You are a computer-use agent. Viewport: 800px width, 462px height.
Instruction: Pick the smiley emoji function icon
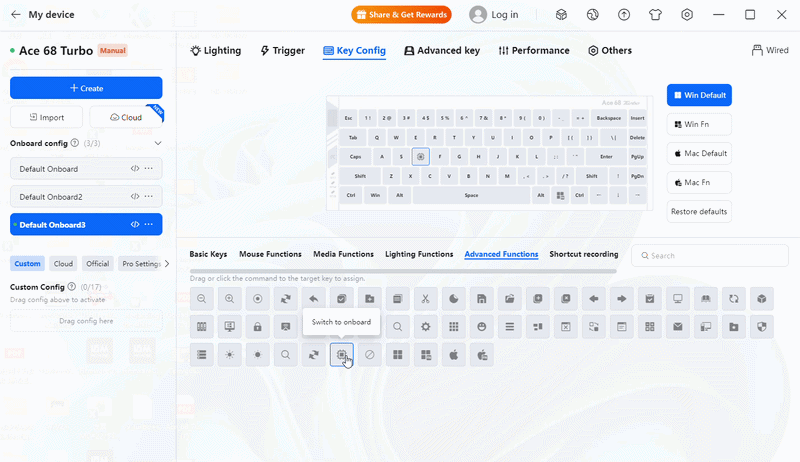click(482, 327)
